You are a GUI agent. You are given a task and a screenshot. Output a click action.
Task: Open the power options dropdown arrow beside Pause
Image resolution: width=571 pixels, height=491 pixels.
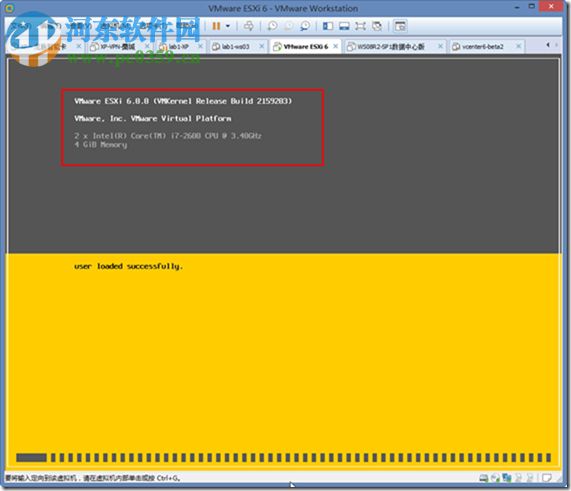tap(228, 26)
